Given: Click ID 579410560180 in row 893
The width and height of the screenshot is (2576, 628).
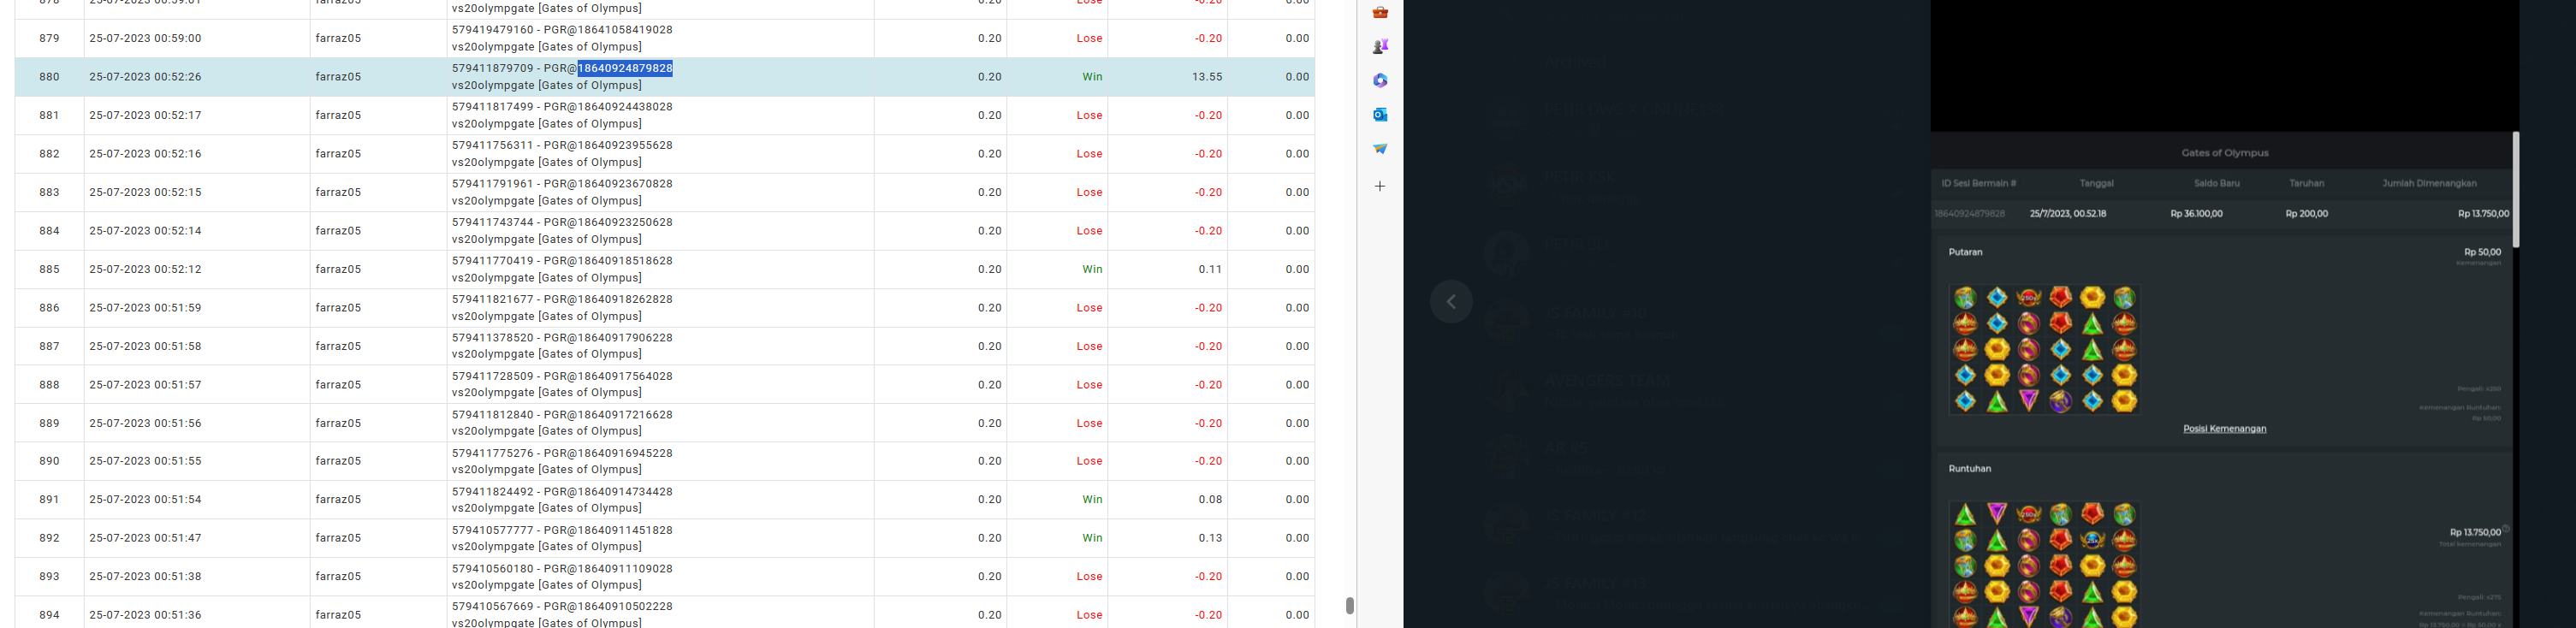Looking at the screenshot, I should point(492,569).
